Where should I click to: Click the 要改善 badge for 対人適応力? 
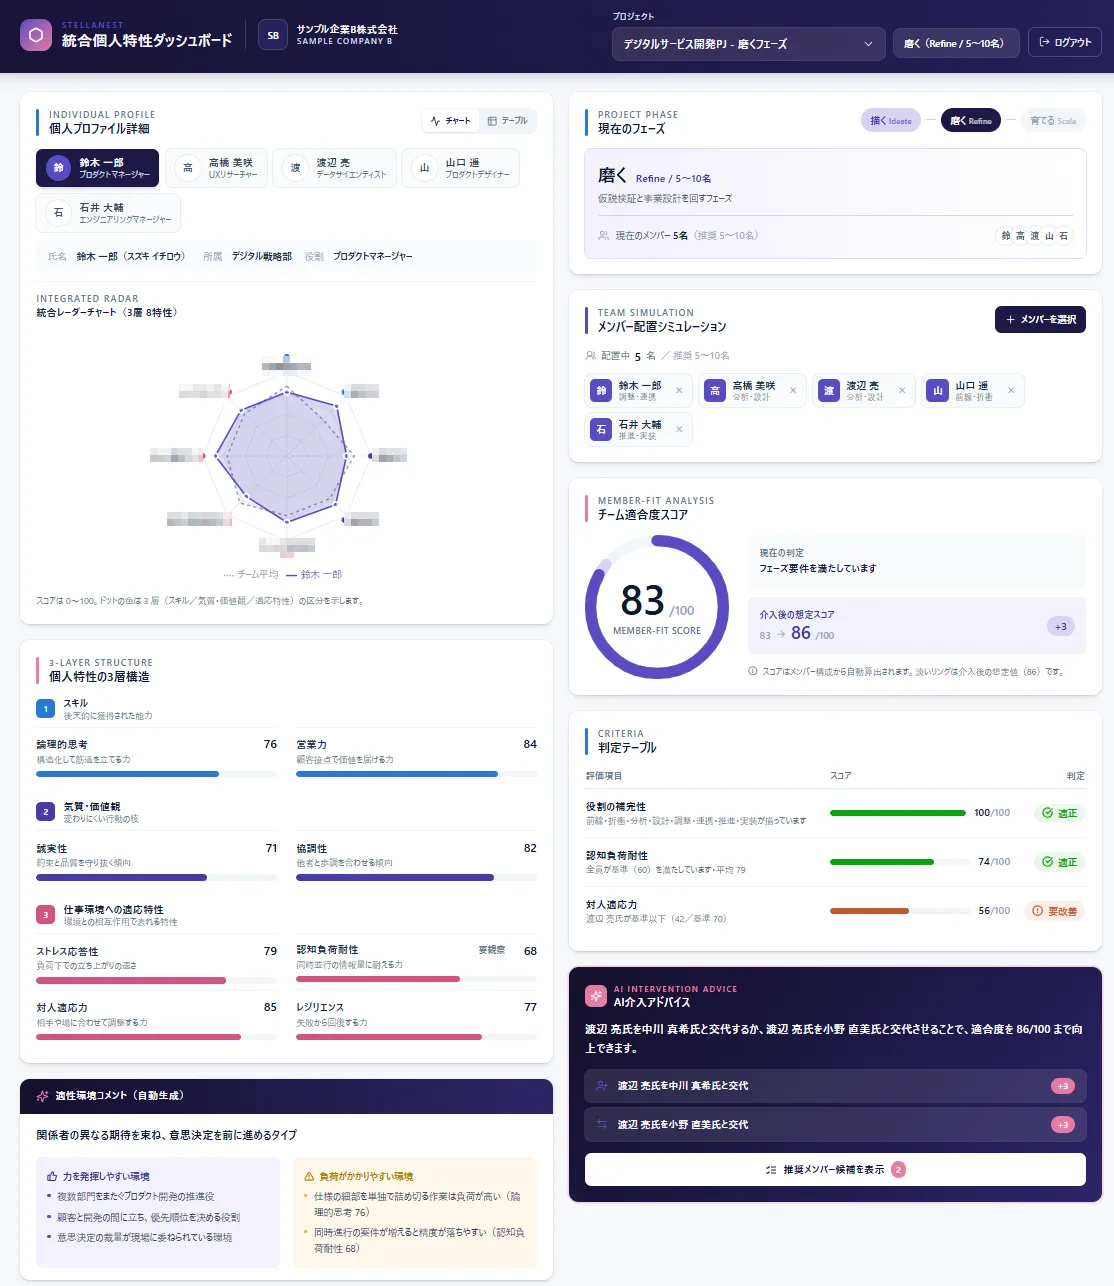pos(1055,911)
